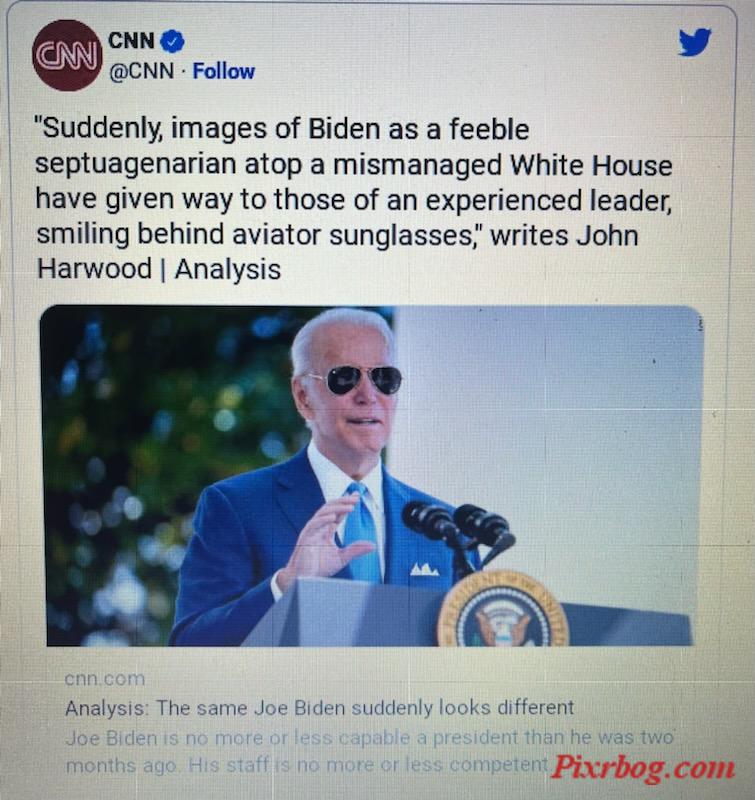Click the 'Harwood | Analysis' line of the tweet
This screenshot has height=800, width=755.
point(159,269)
